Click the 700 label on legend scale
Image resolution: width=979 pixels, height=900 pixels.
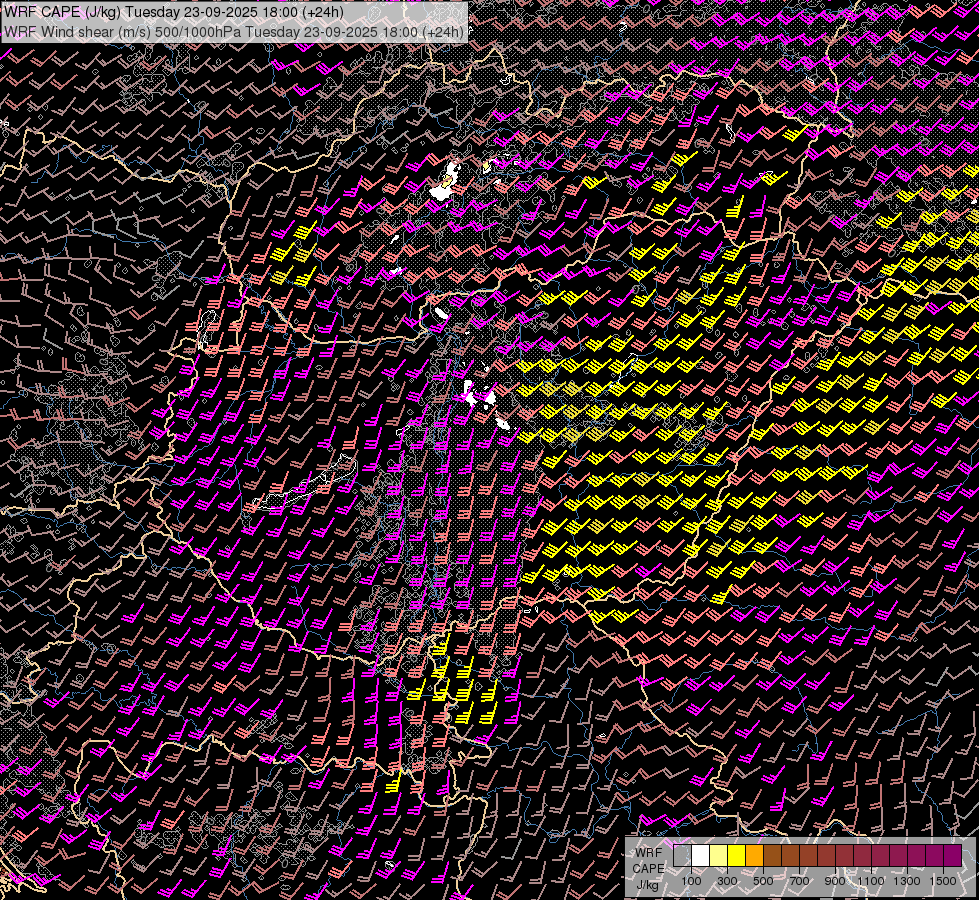pyautogui.click(x=799, y=881)
